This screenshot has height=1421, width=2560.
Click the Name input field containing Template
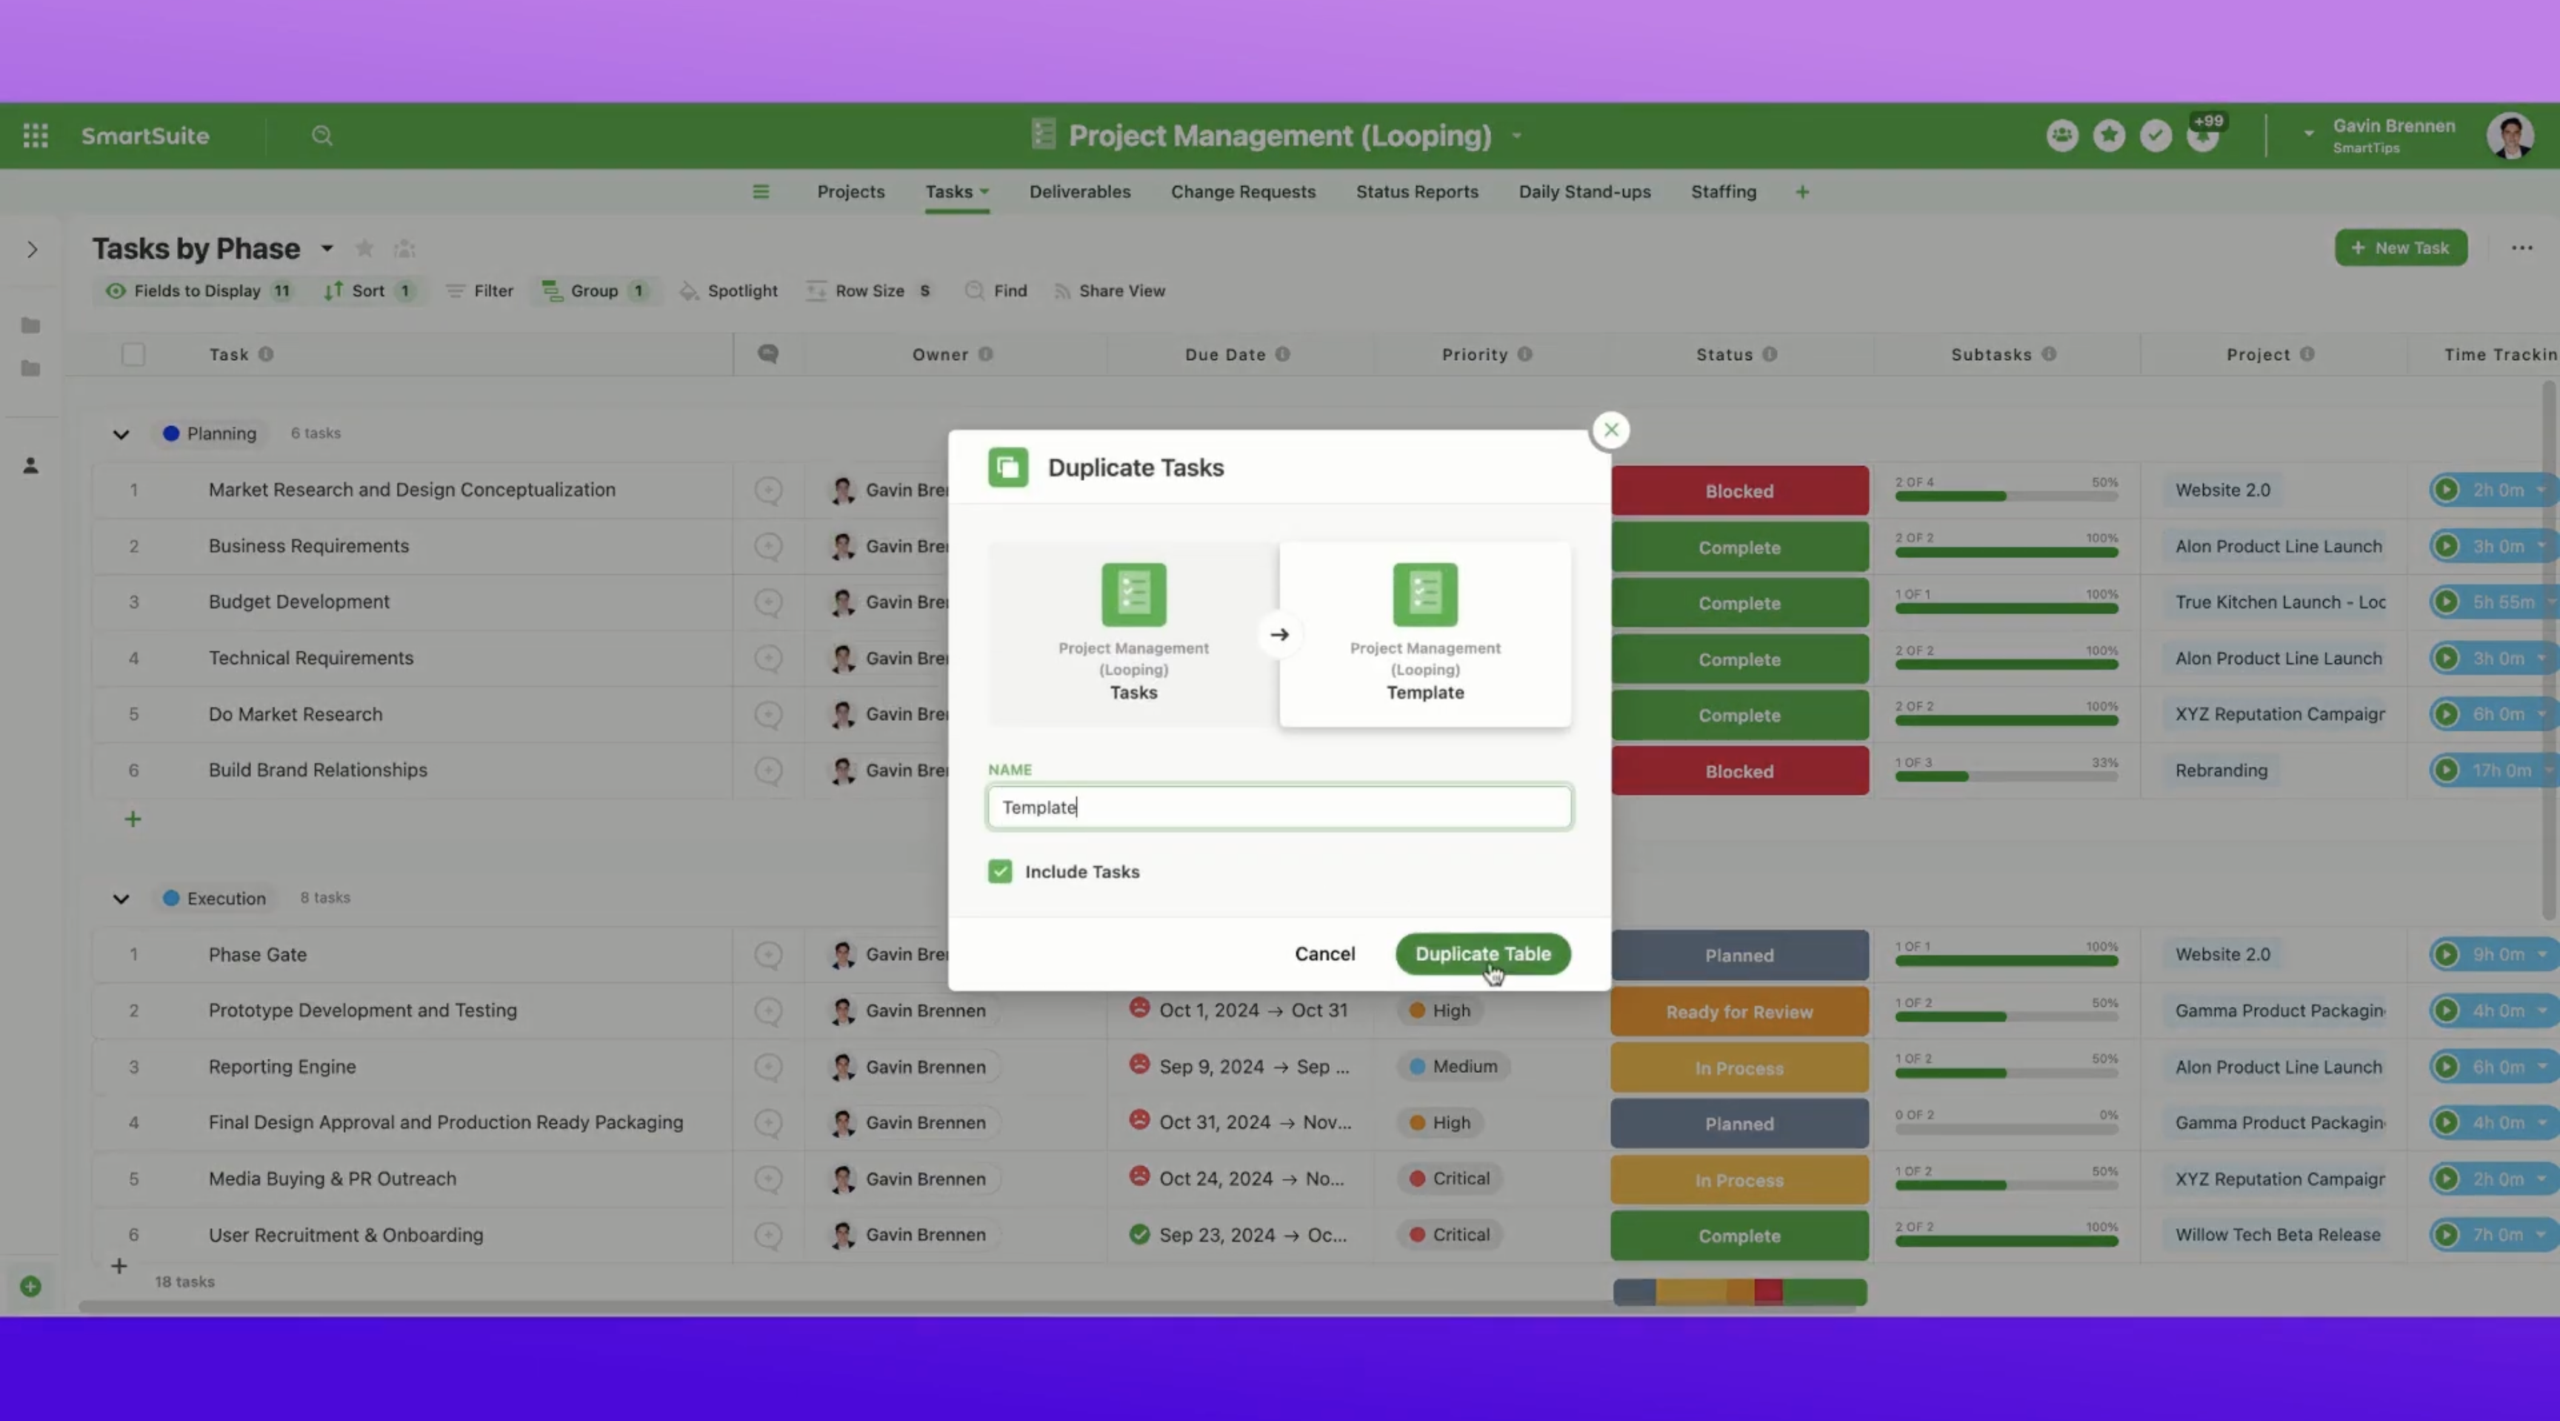(x=1278, y=807)
